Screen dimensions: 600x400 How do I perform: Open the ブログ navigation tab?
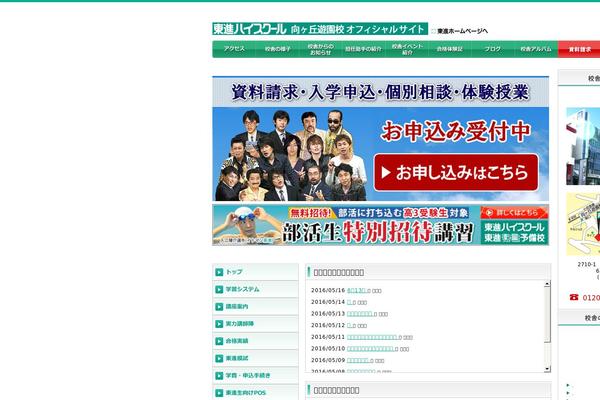(493, 49)
